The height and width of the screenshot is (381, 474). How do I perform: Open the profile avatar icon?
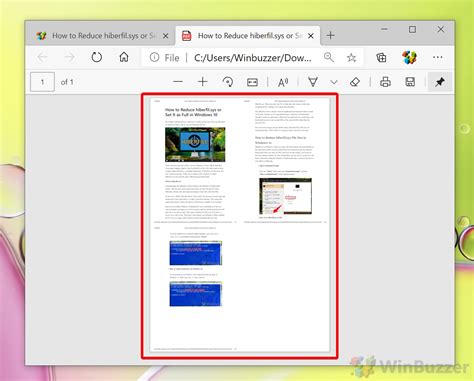(409, 57)
